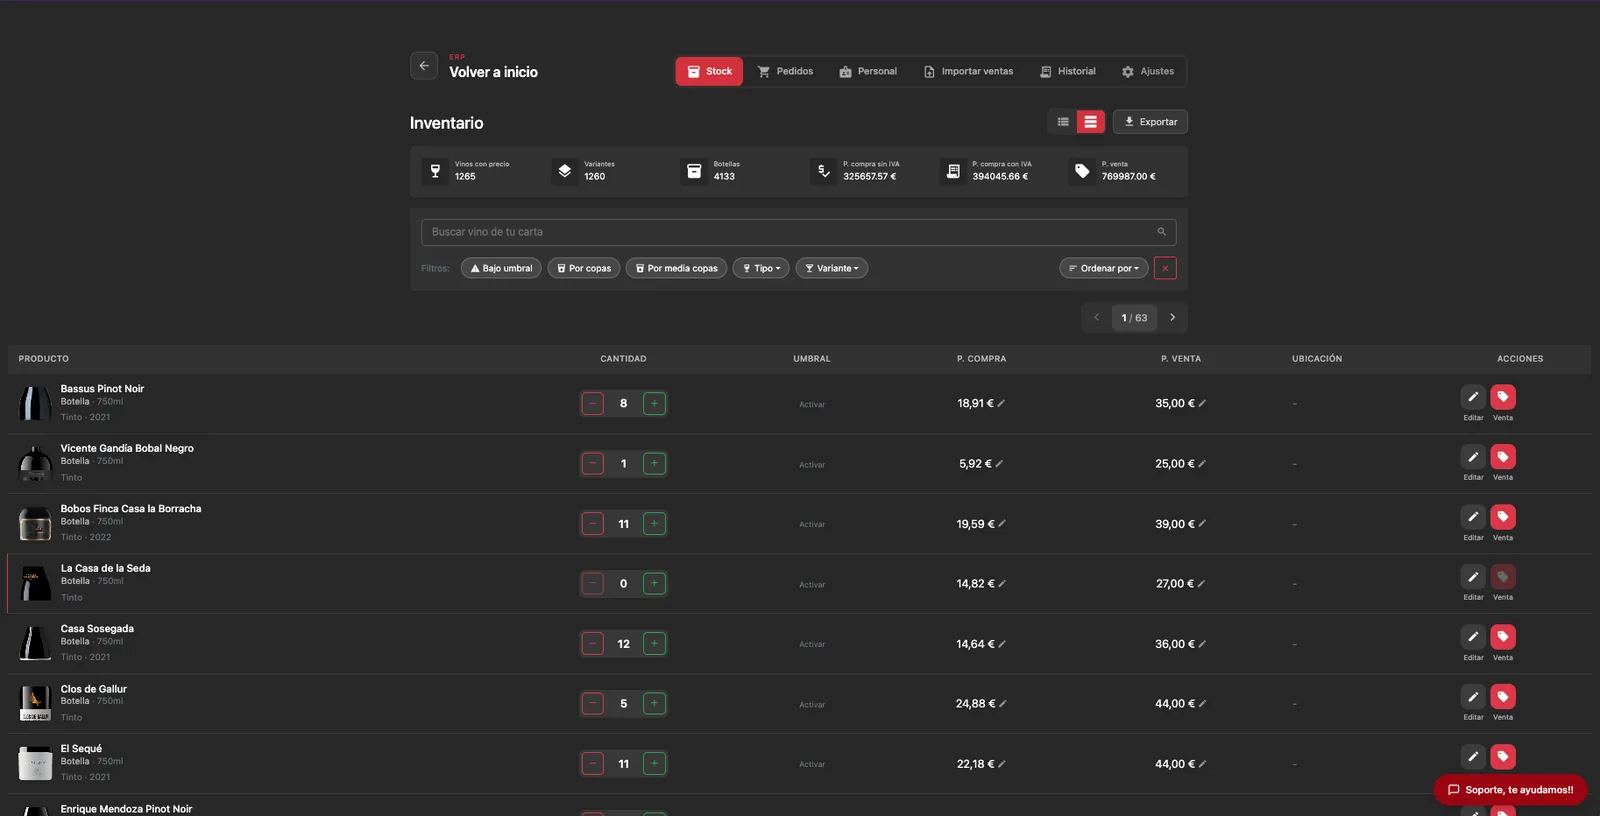
Task: Go to Importar ventas tab
Action: tap(968, 71)
